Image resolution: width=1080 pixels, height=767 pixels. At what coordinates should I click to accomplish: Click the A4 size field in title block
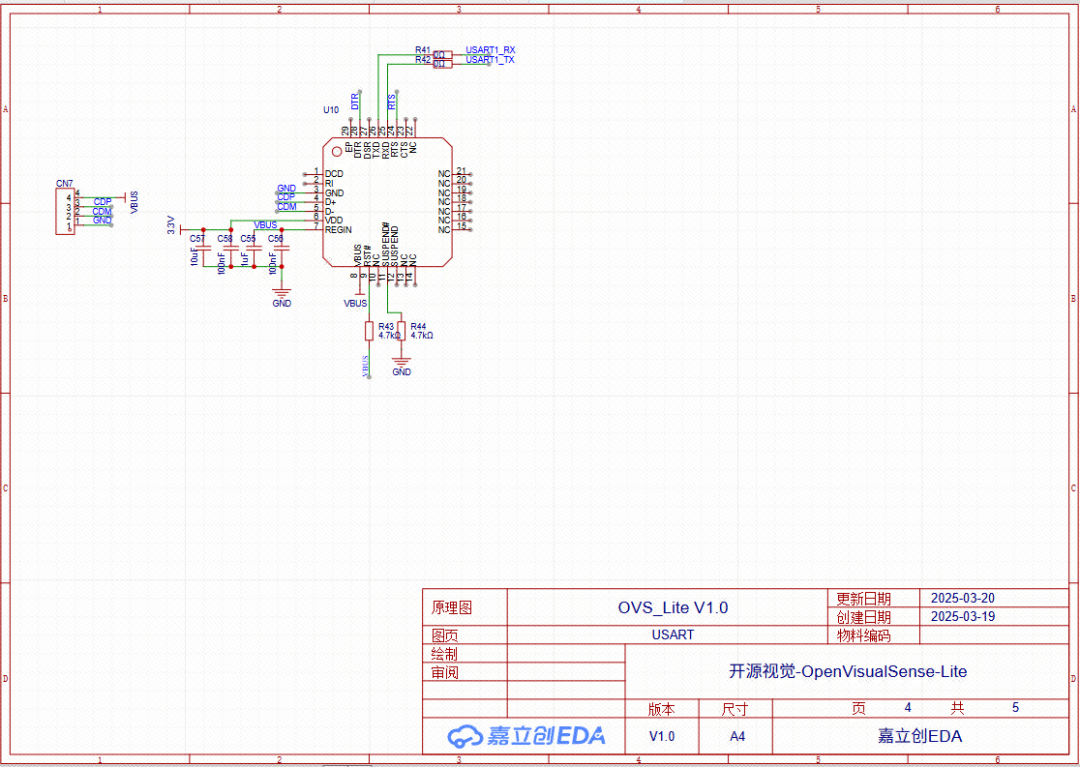pyautogui.click(x=736, y=735)
